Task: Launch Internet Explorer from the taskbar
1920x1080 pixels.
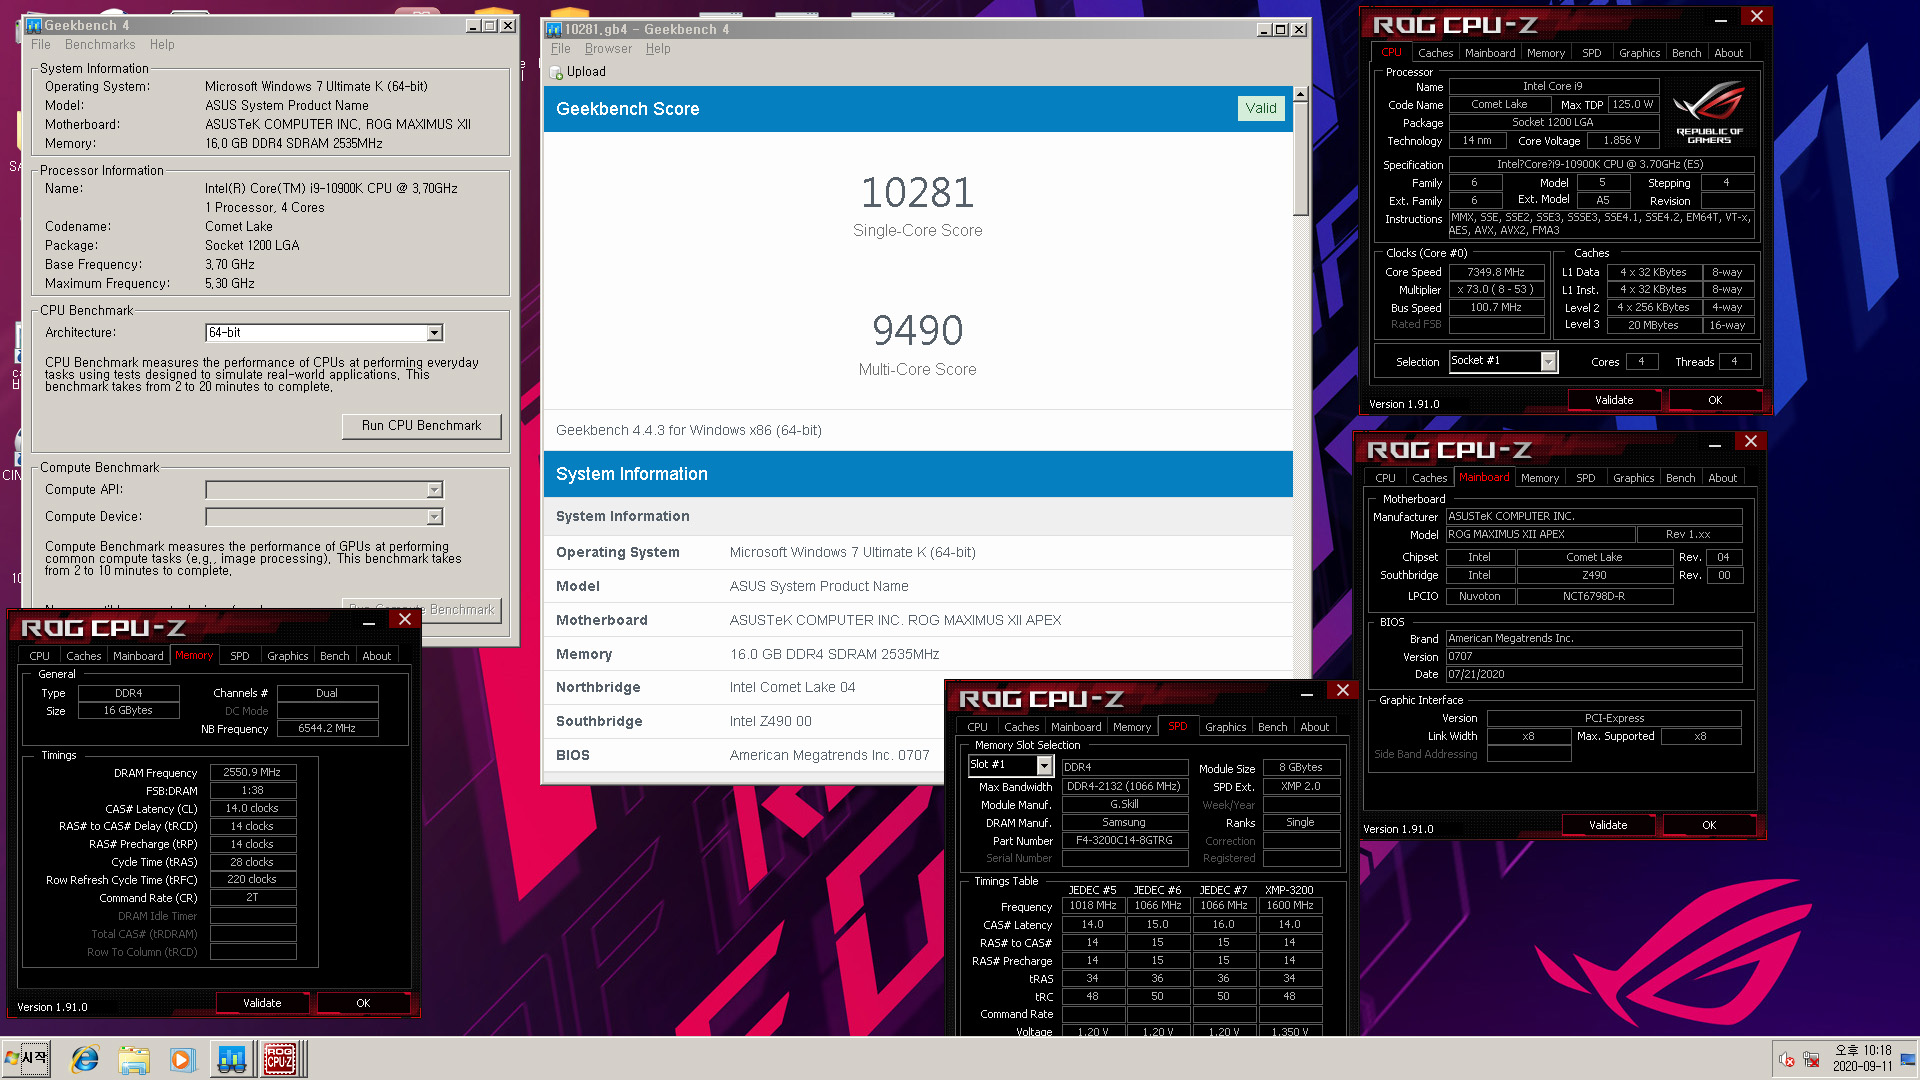Action: (85, 1059)
